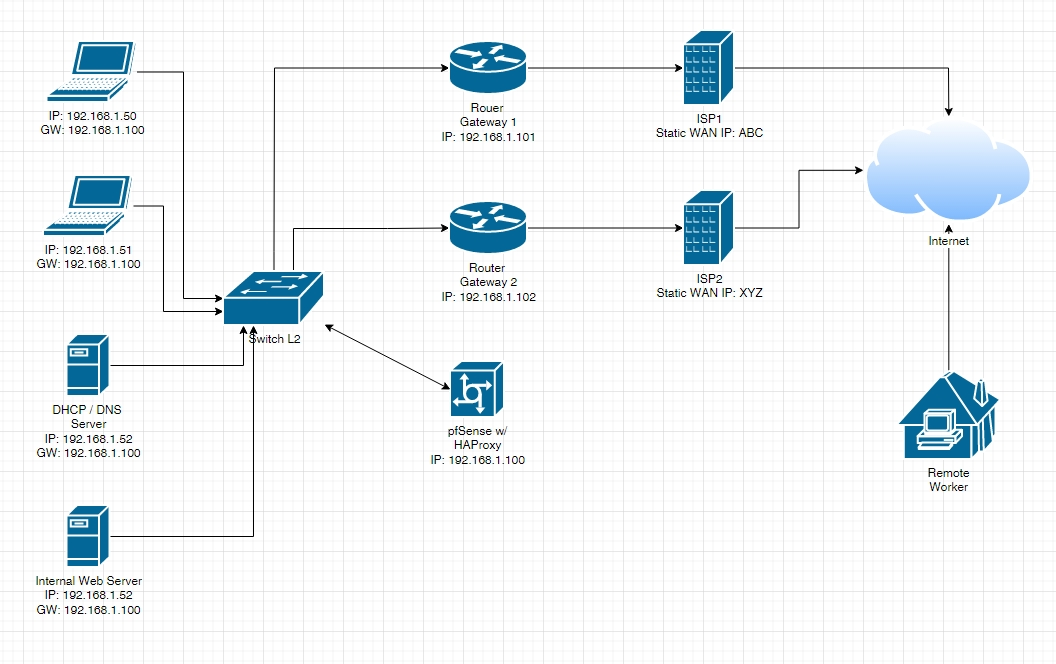Select the 'Internet' text under the cloud

948,241
